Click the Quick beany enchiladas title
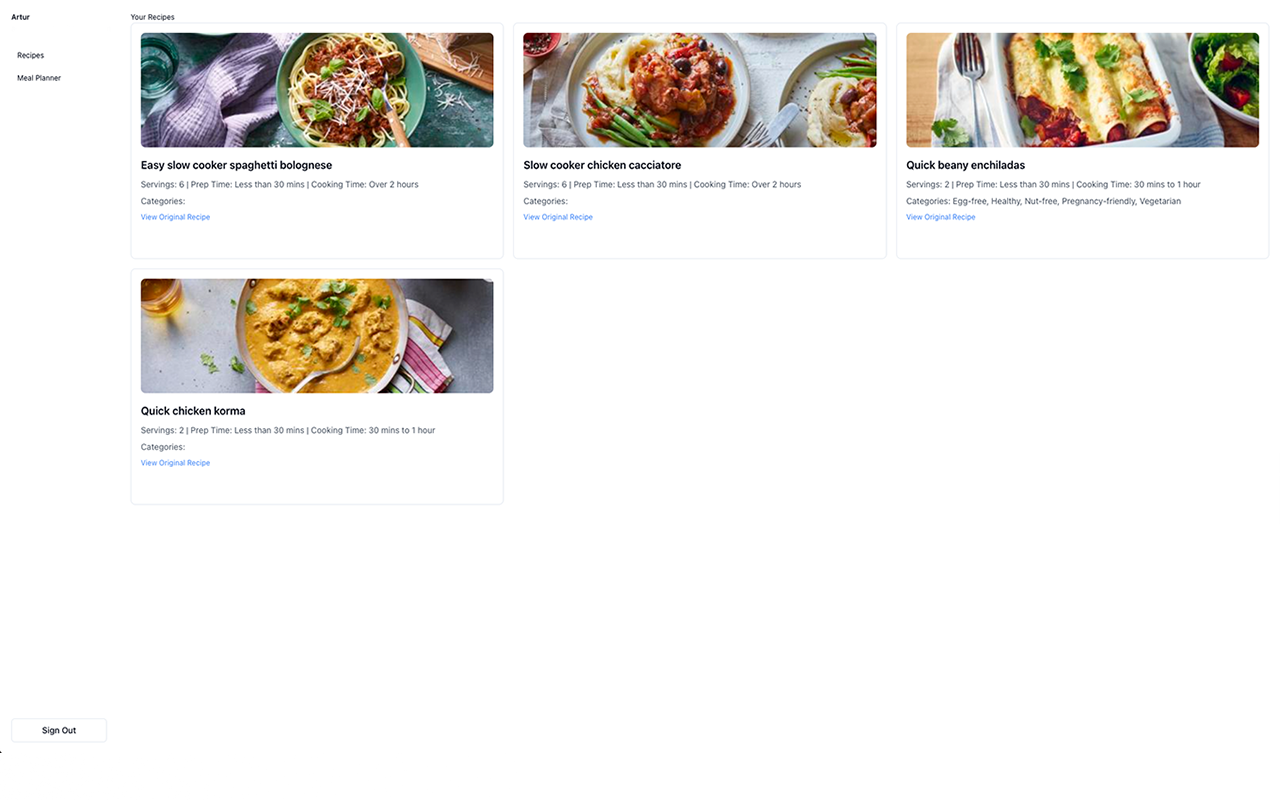 (965, 165)
